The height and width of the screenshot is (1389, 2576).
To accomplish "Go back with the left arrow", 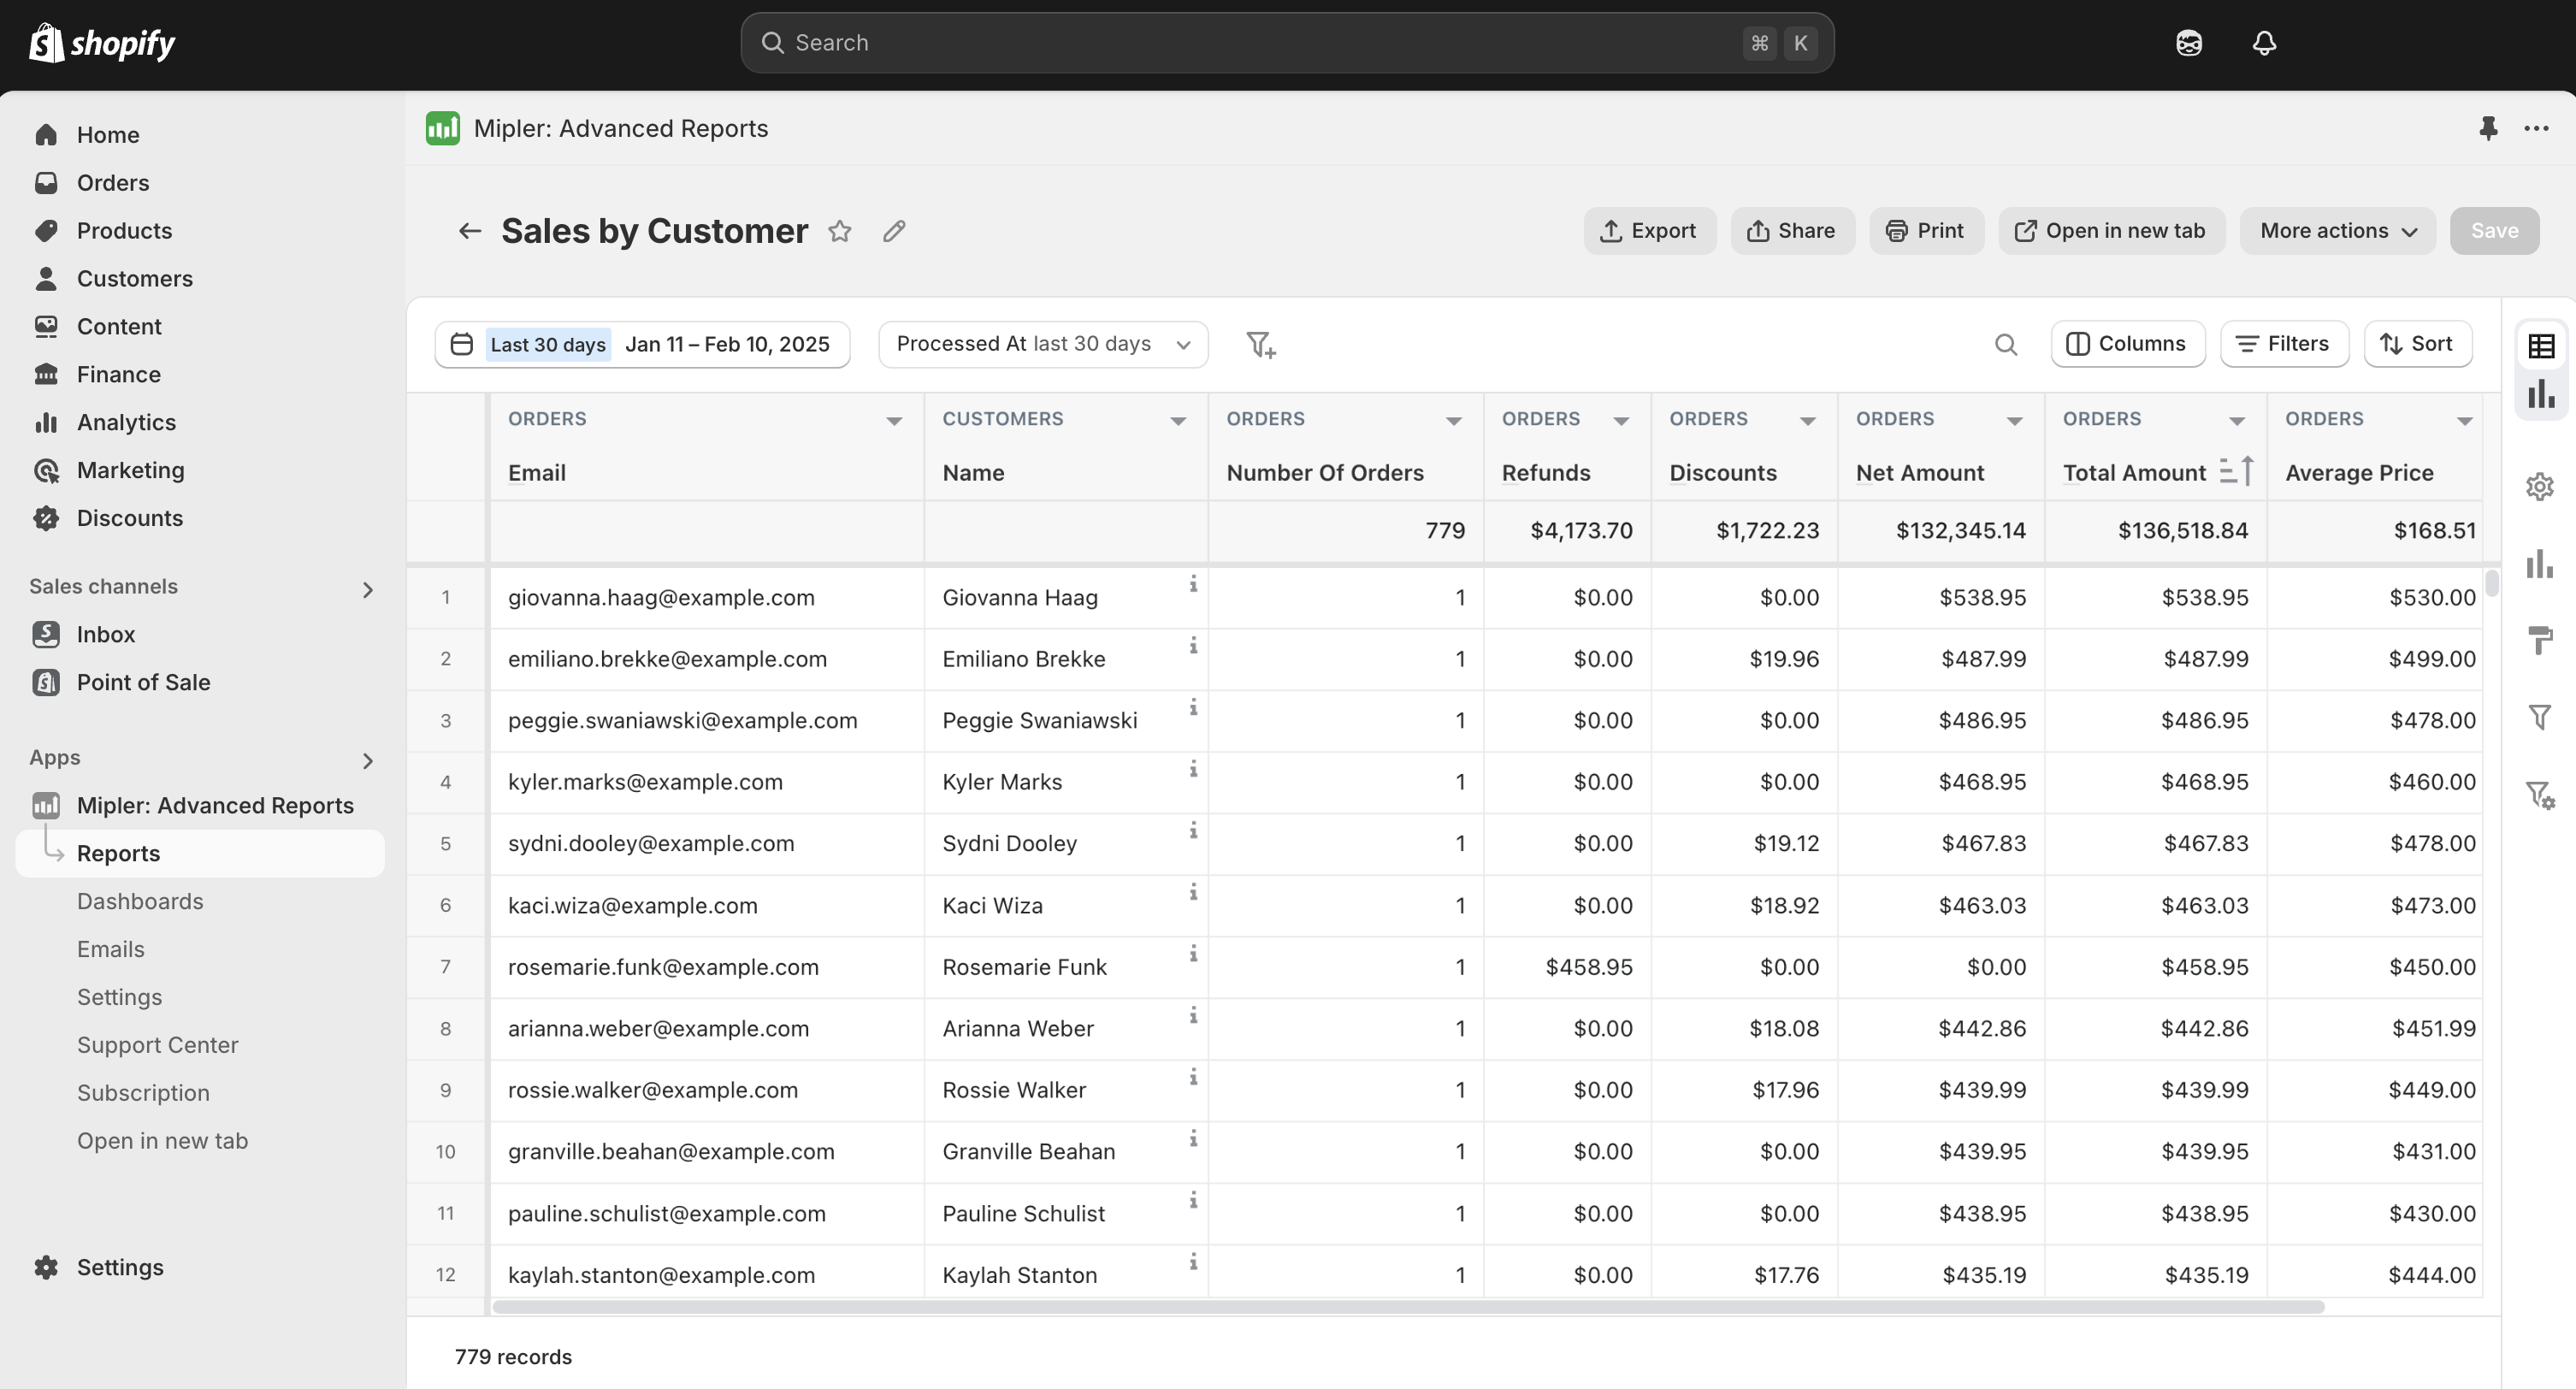I will pyautogui.click(x=469, y=231).
